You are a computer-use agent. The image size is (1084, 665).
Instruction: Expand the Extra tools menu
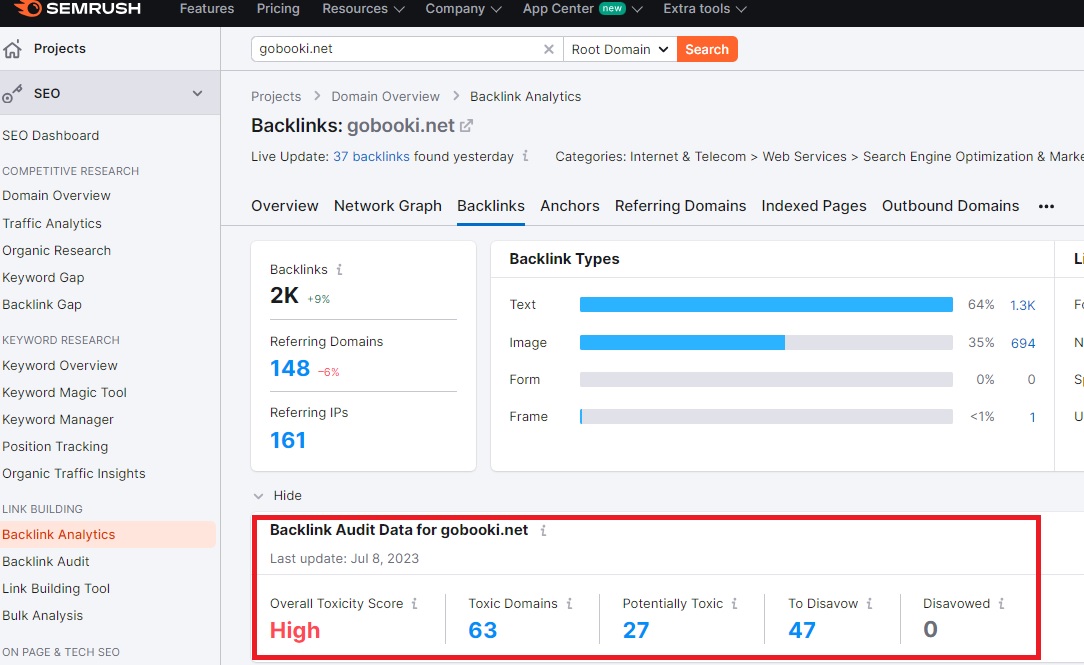point(704,9)
